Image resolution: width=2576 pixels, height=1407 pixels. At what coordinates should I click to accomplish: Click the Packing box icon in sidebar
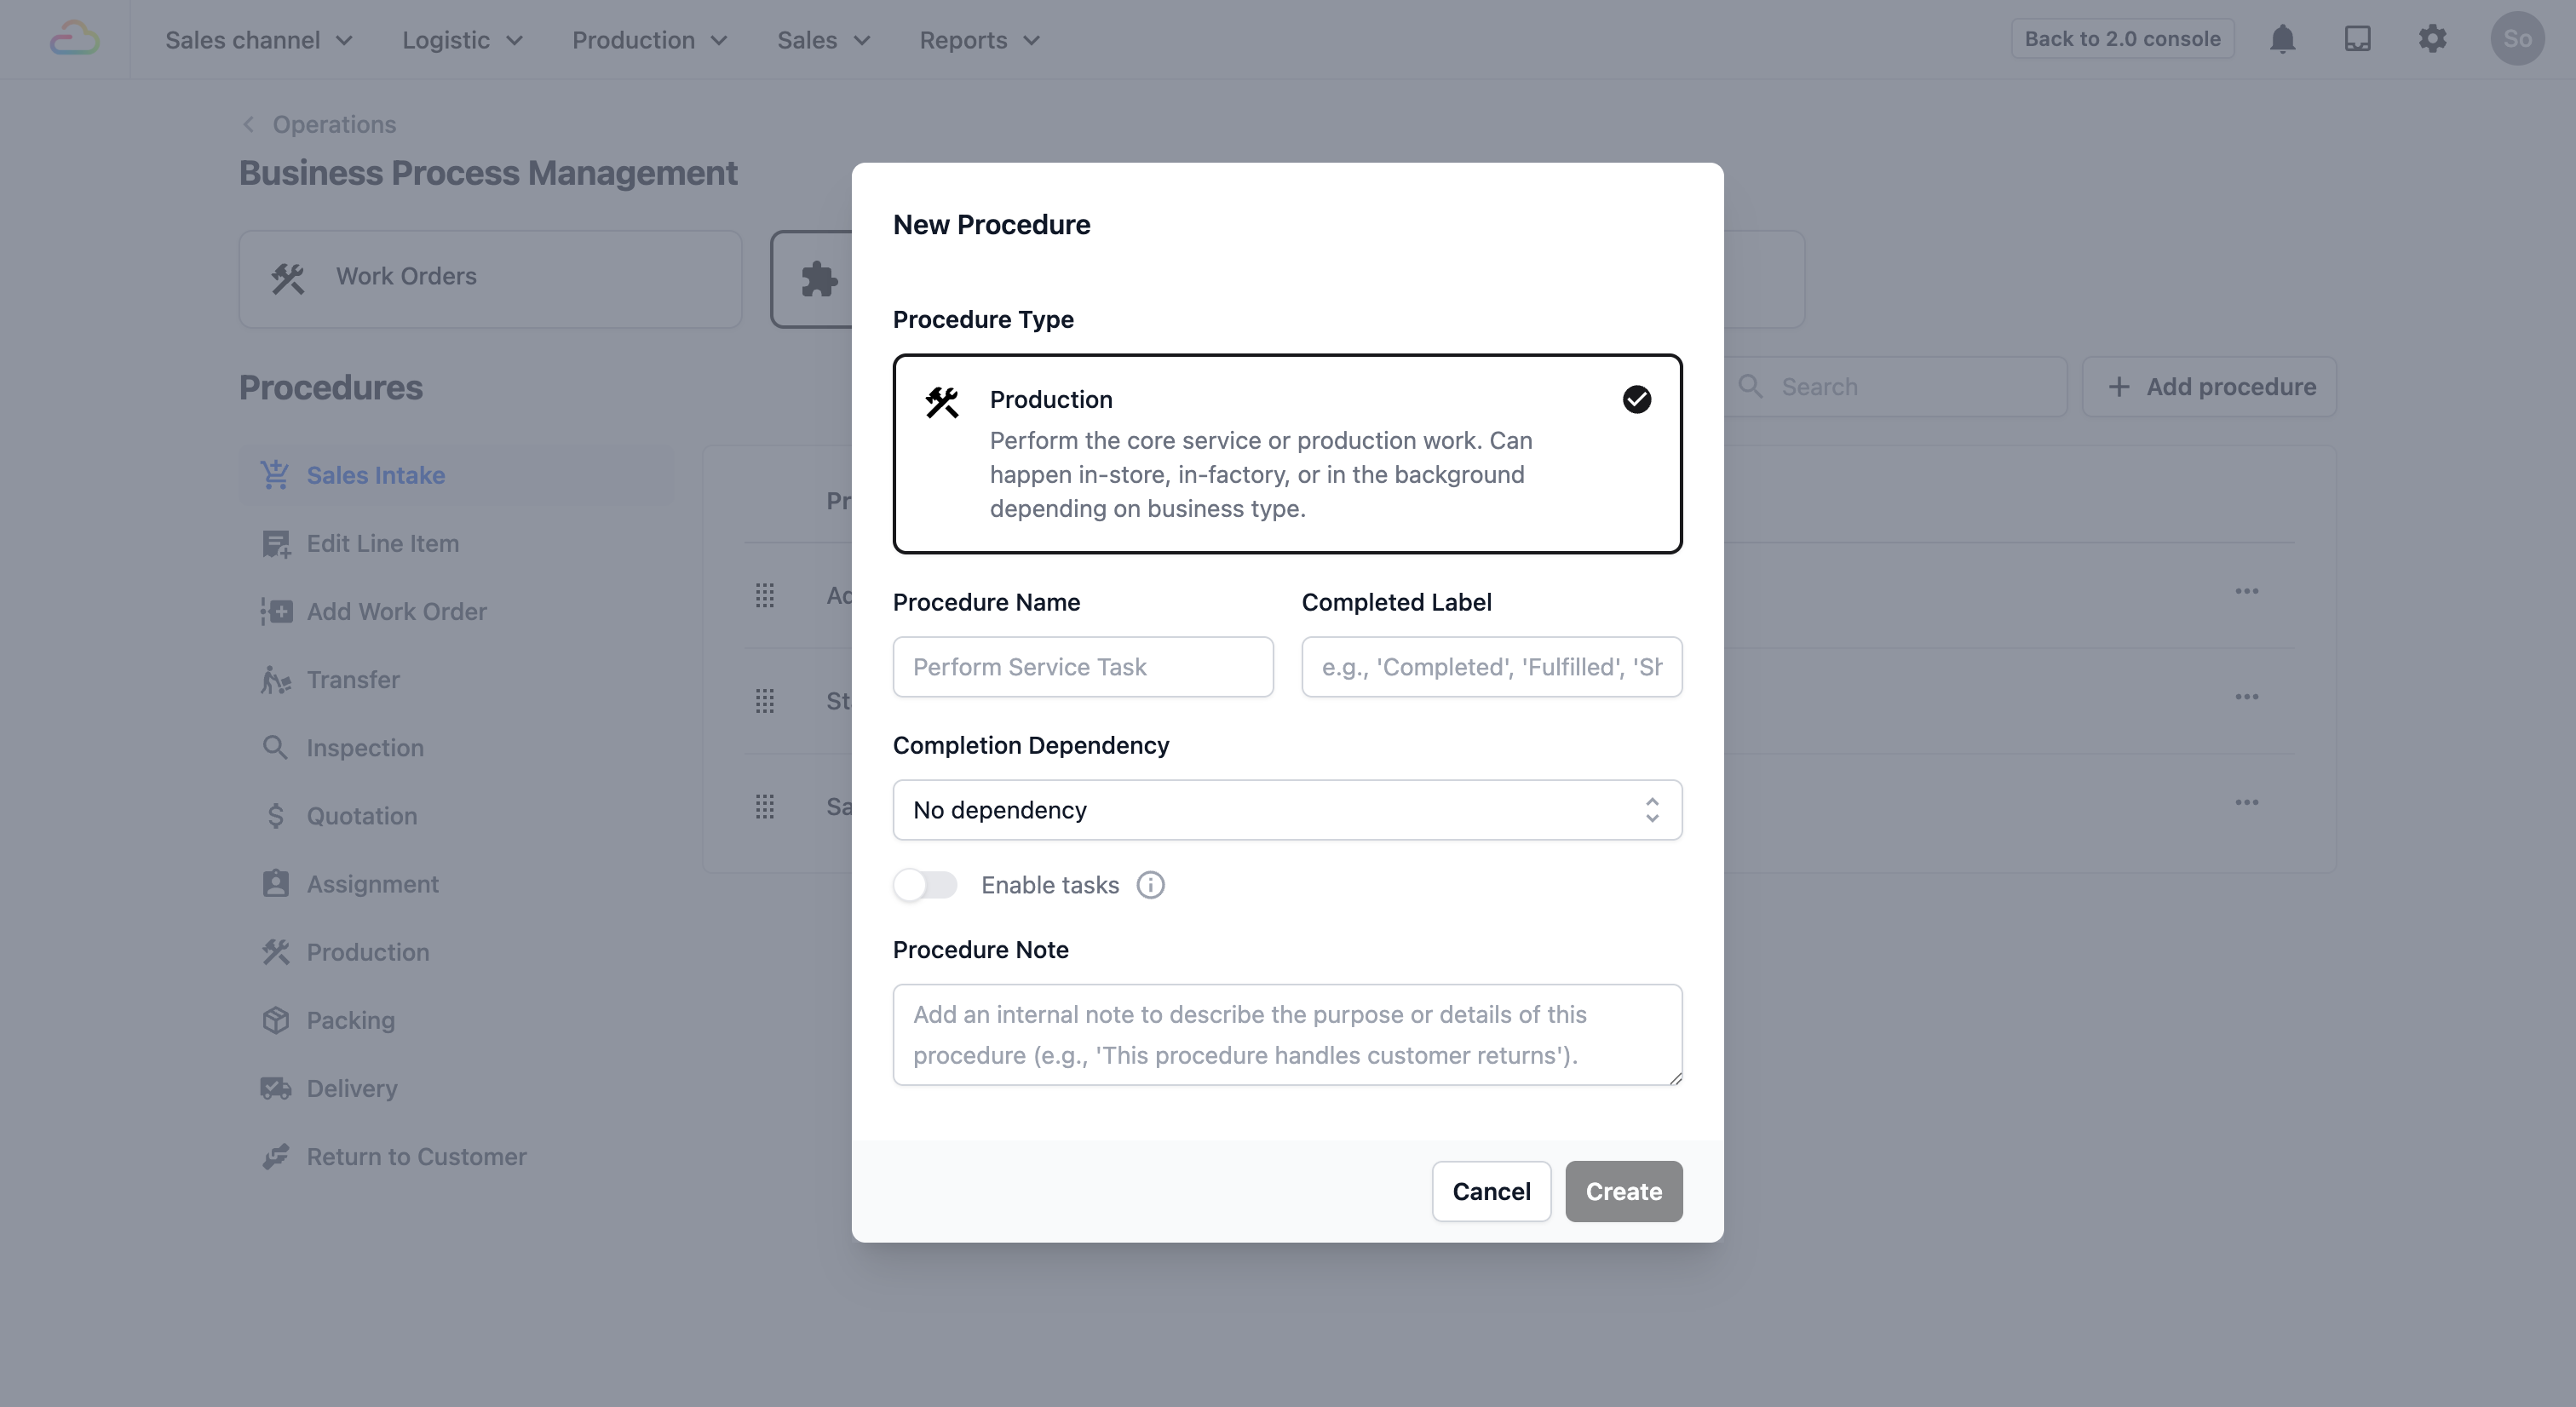point(275,1020)
